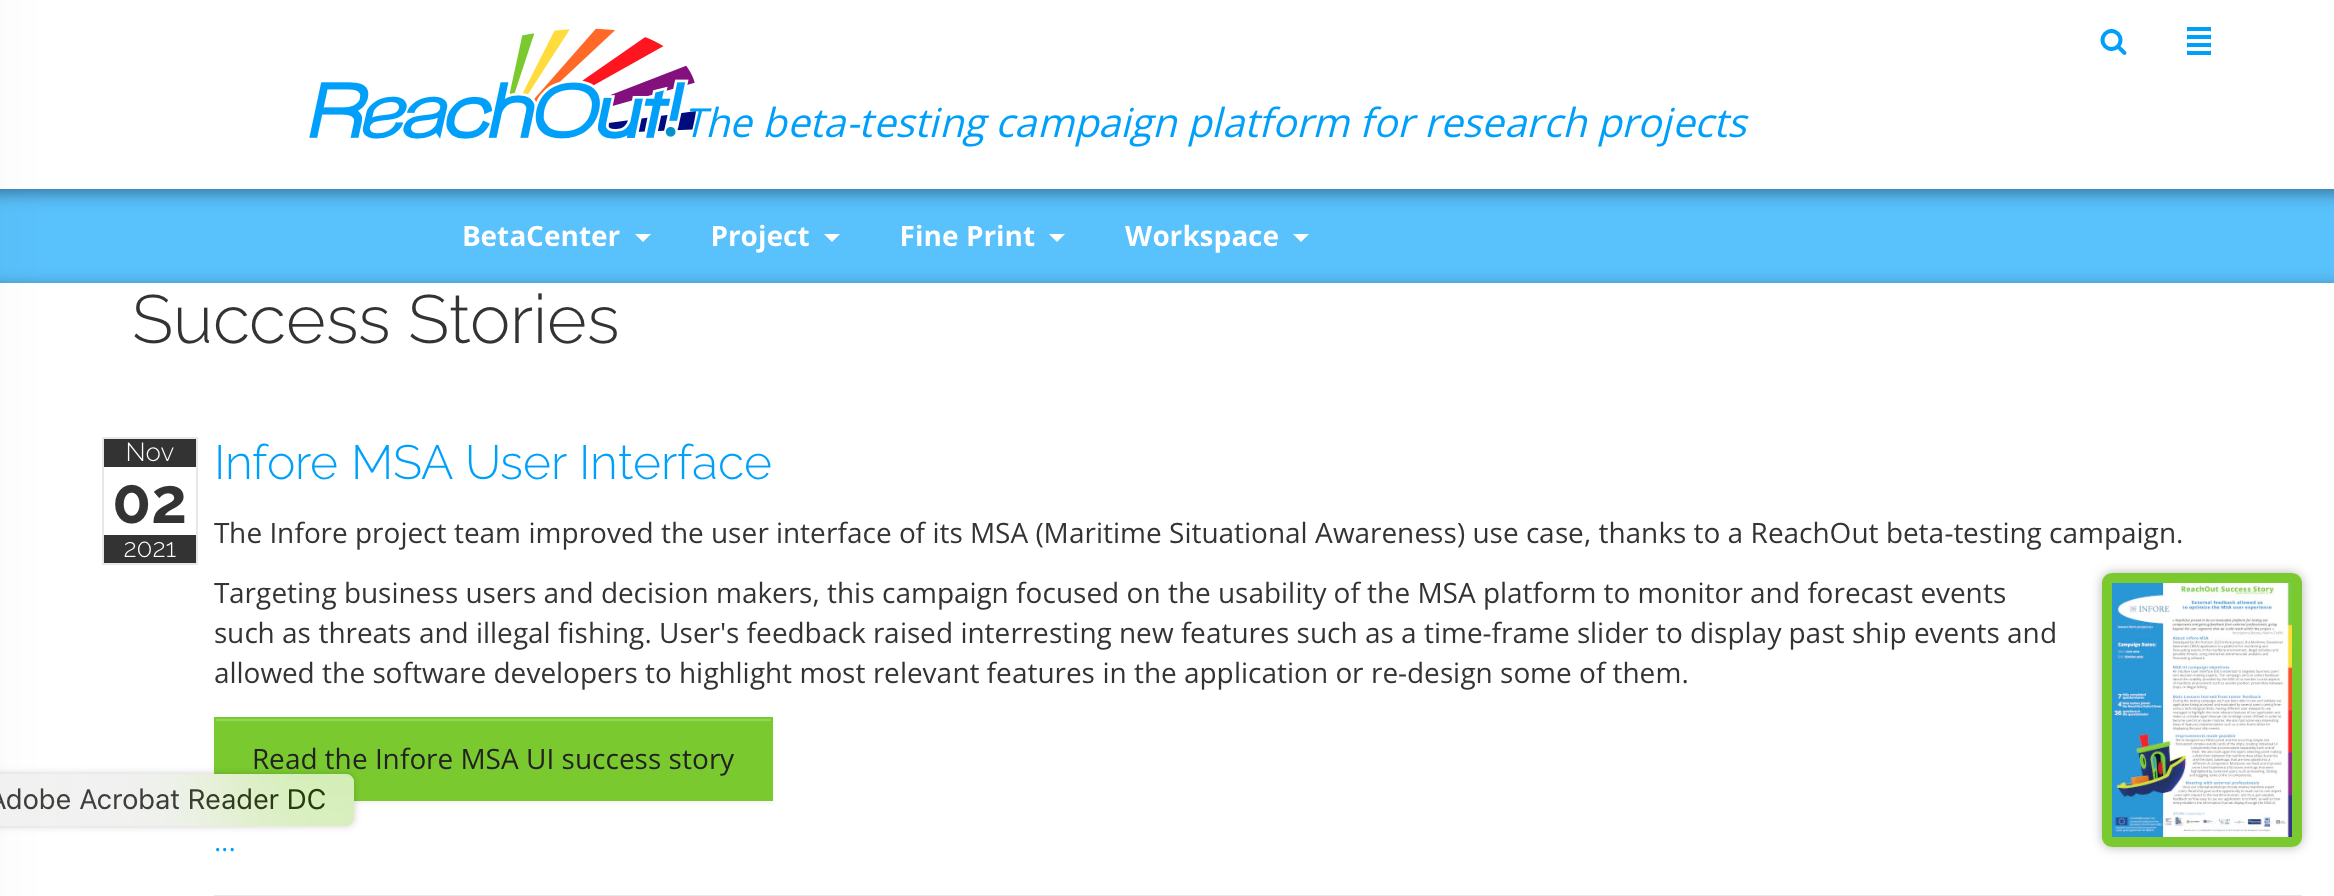Open the hamburger menu icon

click(2198, 41)
